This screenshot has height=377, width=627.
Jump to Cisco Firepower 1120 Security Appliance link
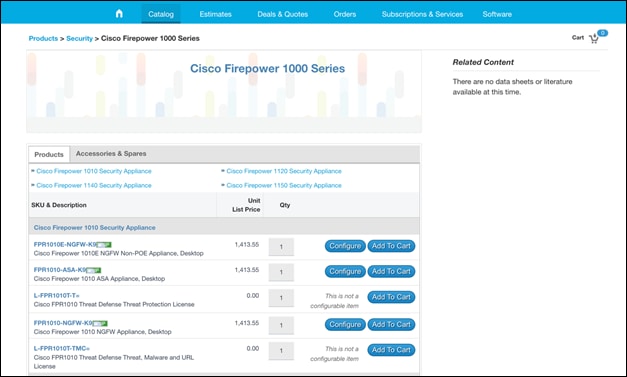(284, 171)
